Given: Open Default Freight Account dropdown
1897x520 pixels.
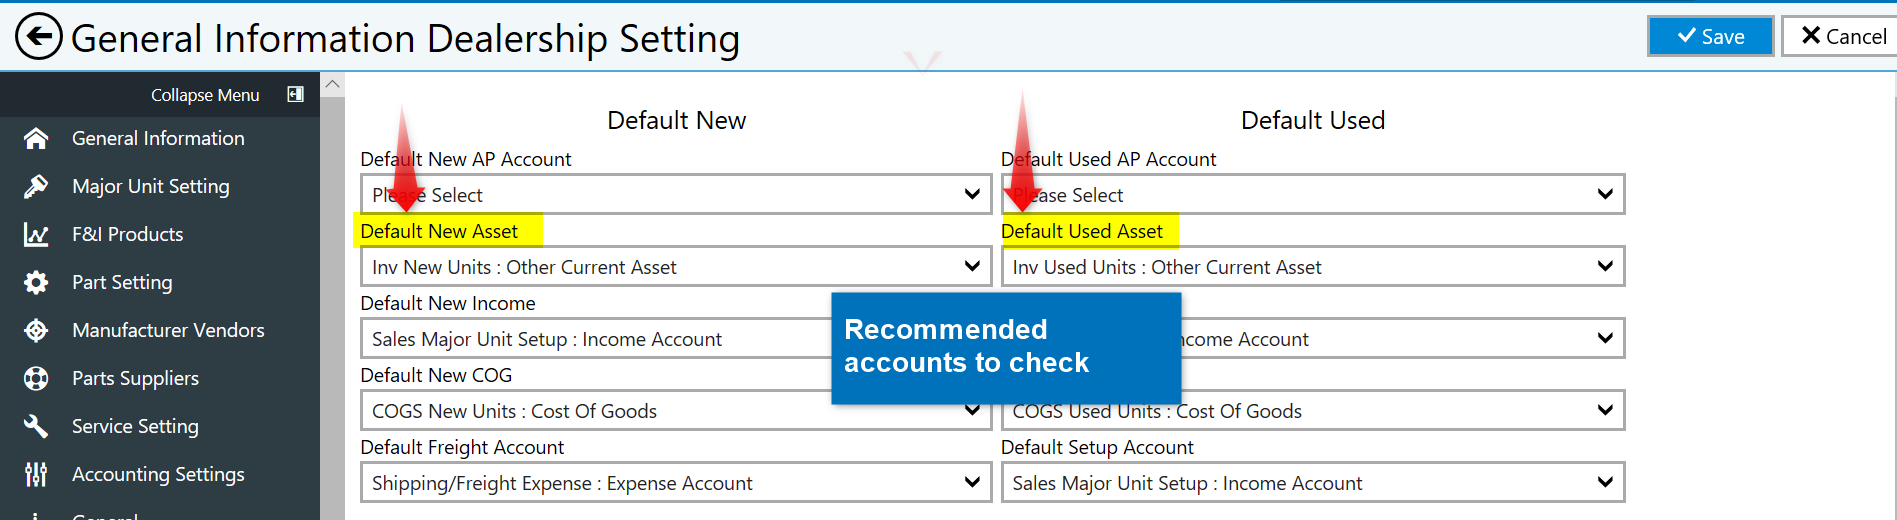Looking at the screenshot, I should point(676,482).
